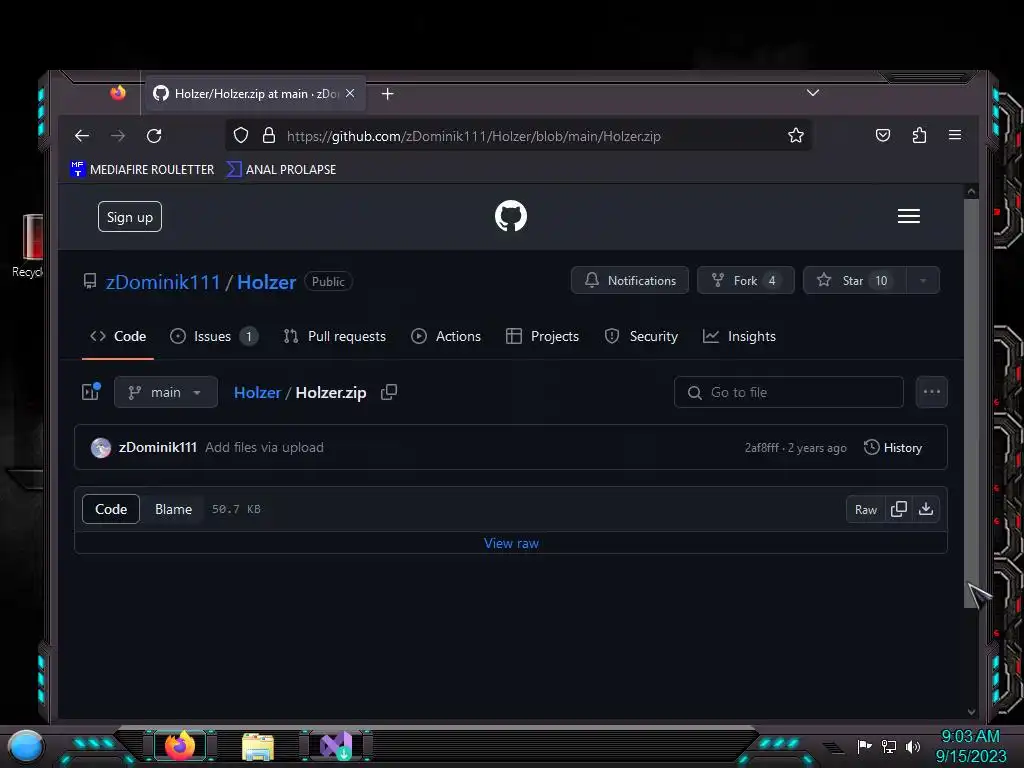The height and width of the screenshot is (768, 1024).
Task: Open the Firefox extensions puzzle icon
Action: (x=919, y=135)
